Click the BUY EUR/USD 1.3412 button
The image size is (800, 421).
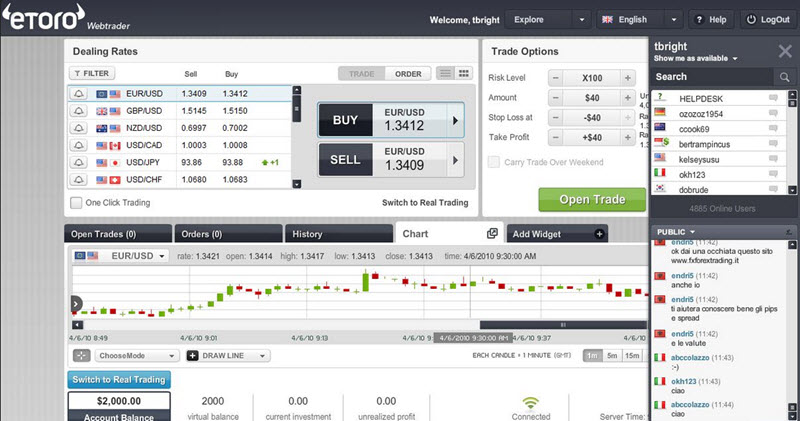(391, 120)
